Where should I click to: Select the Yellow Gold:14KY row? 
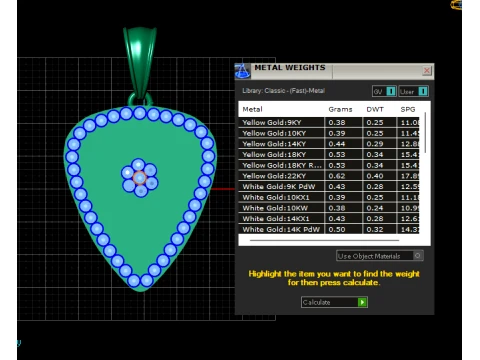click(x=328, y=144)
